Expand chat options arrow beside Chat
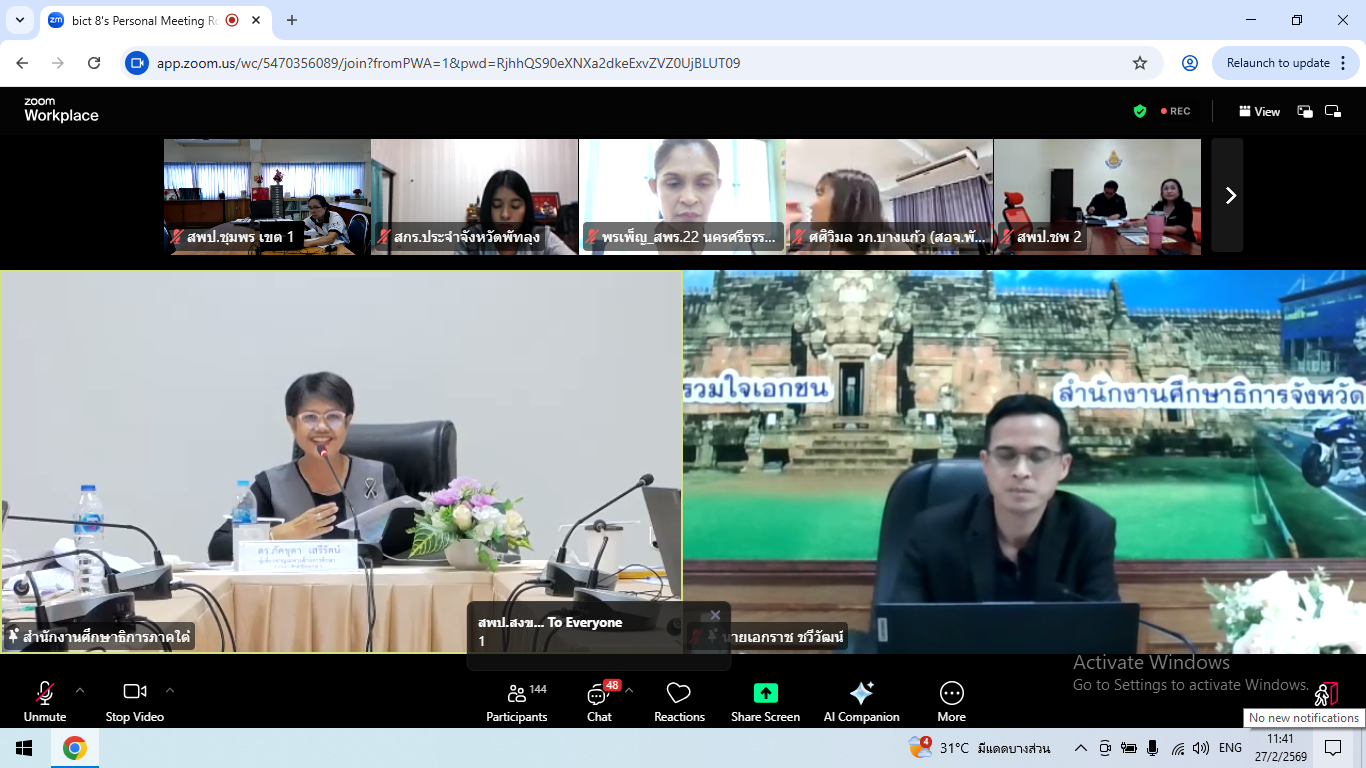The width and height of the screenshot is (1366, 768). point(629,690)
